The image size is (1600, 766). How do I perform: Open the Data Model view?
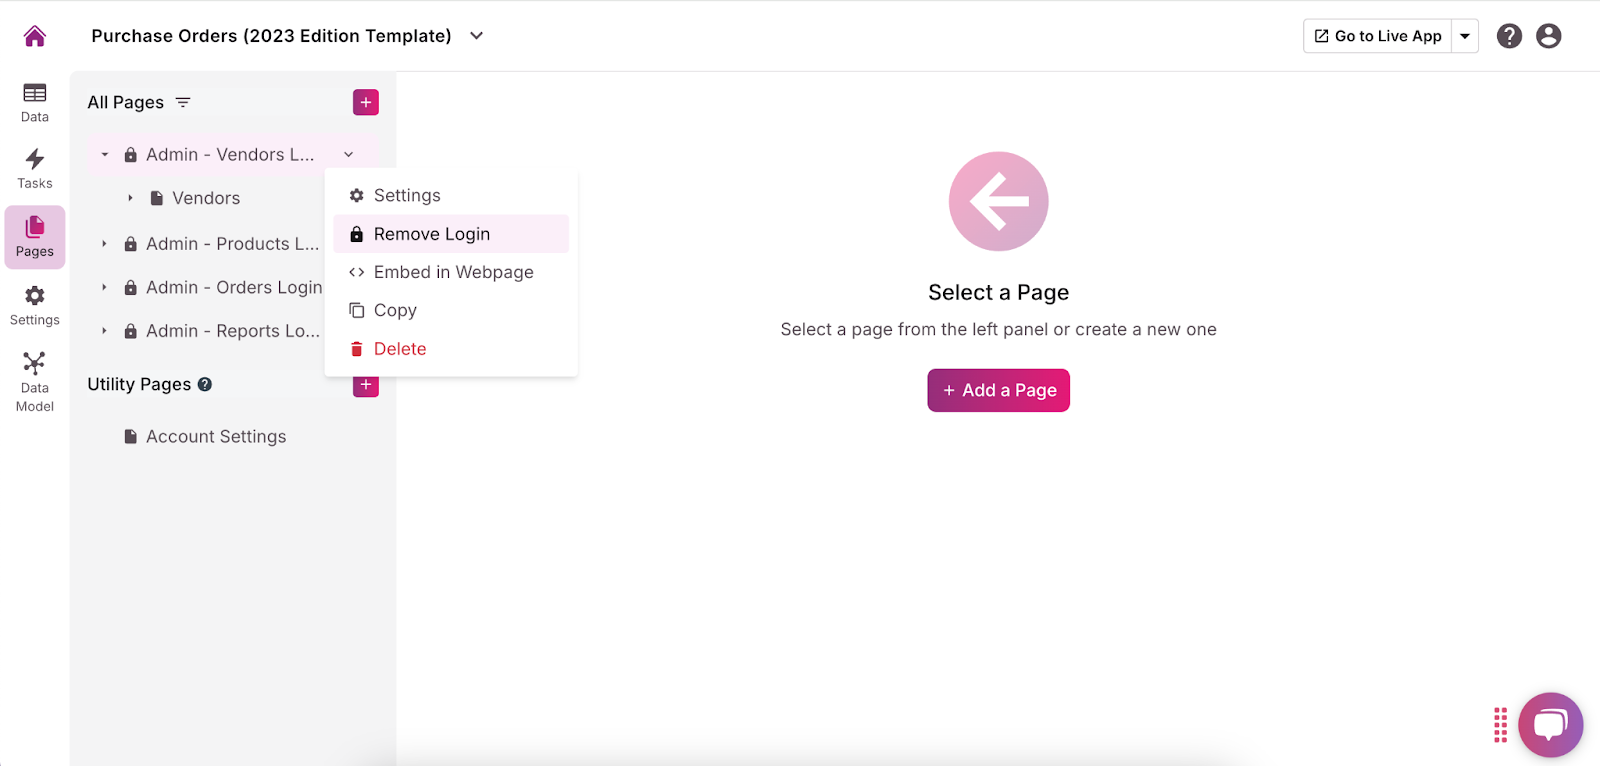[35, 381]
